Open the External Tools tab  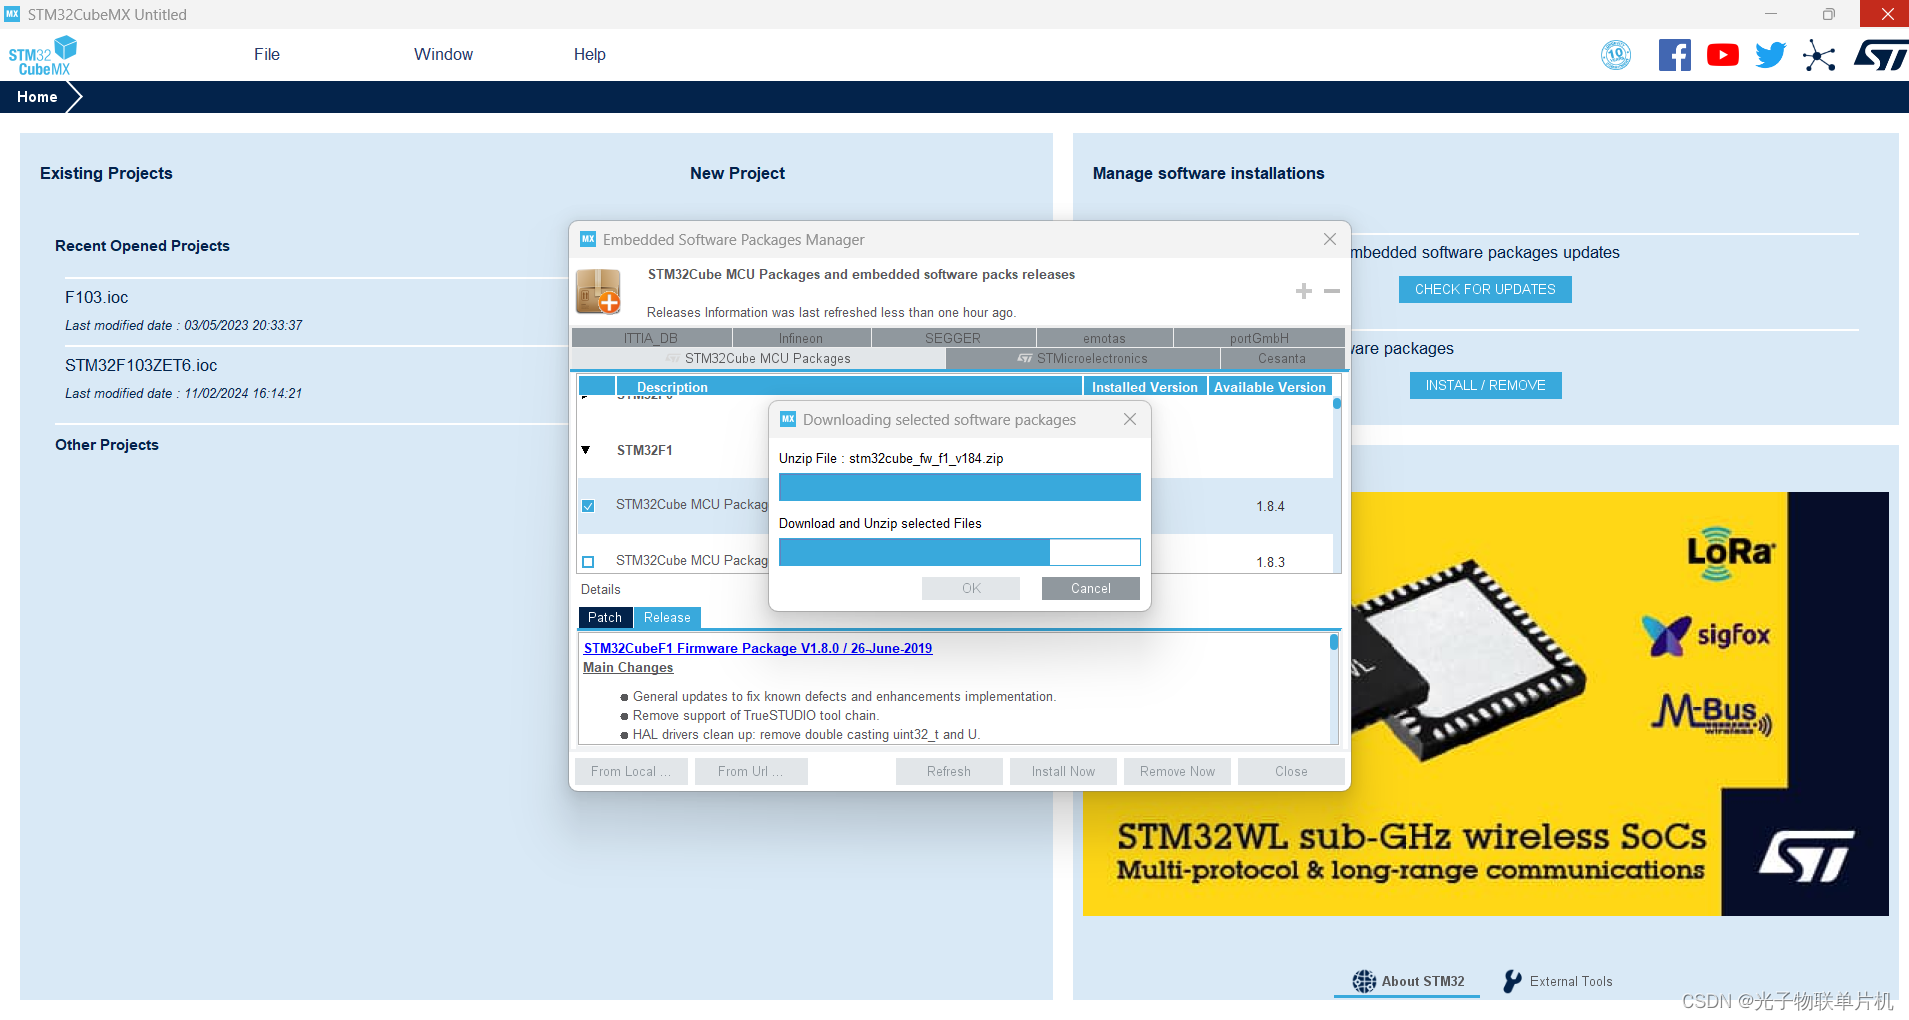(1558, 981)
